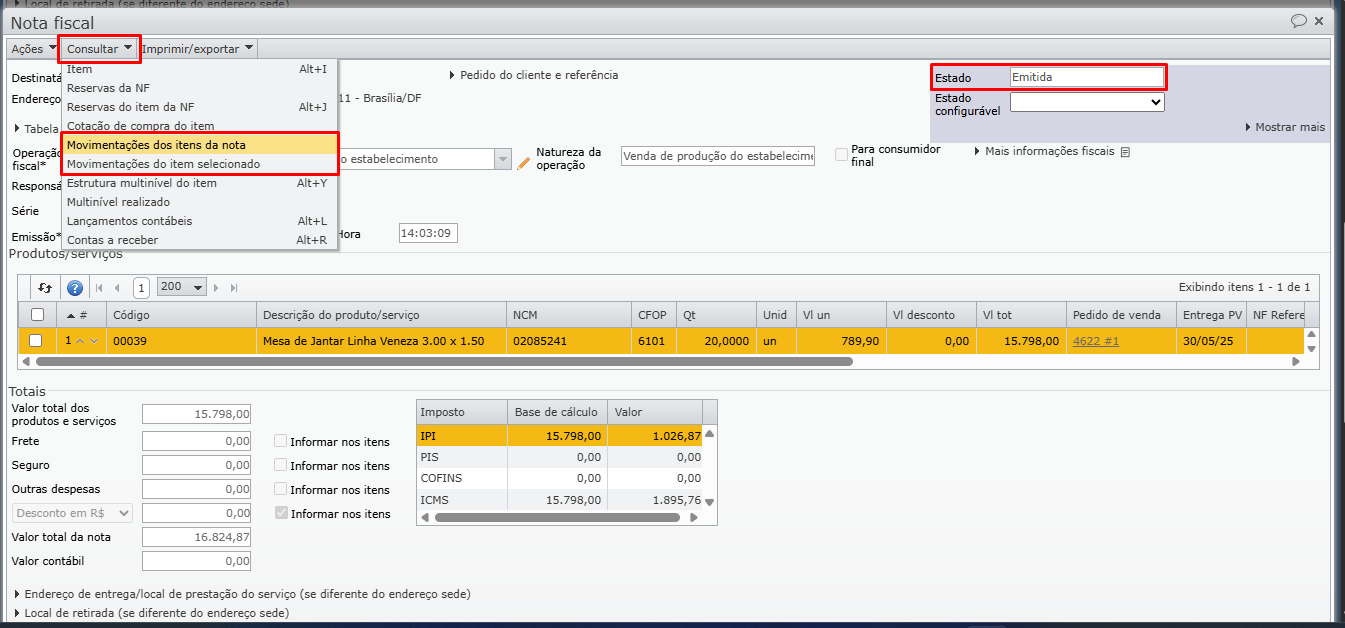Expand the Mostrar mais section

[1285, 128]
